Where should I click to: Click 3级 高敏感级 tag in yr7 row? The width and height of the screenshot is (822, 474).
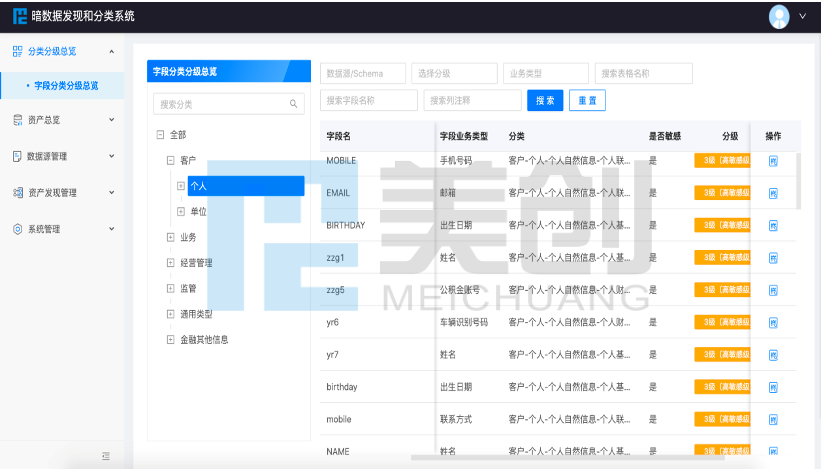pyautogui.click(x=722, y=354)
